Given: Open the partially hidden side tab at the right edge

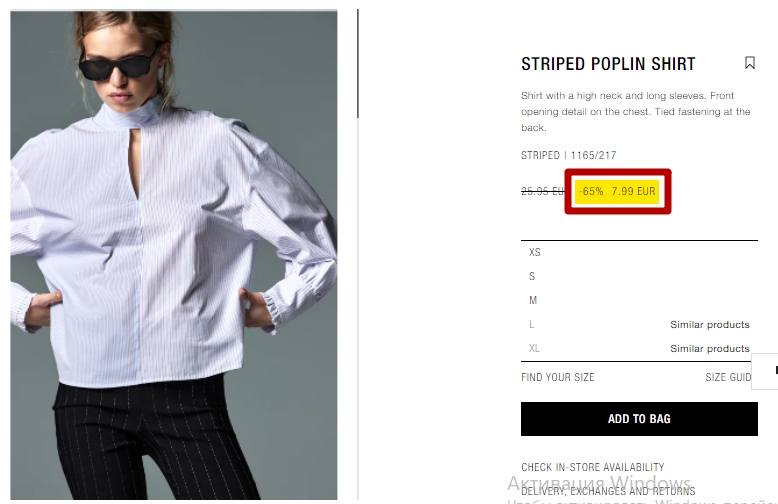Looking at the screenshot, I should [765, 371].
